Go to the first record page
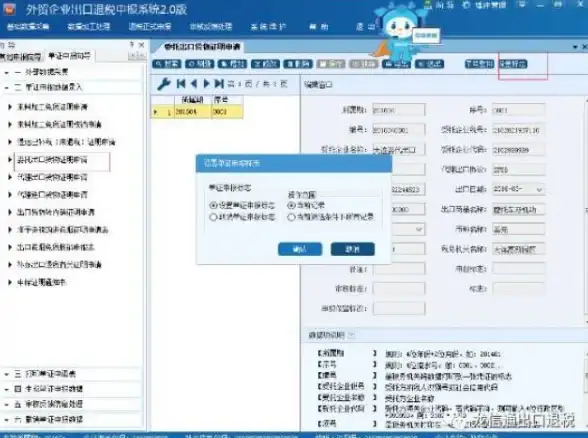588x438 pixels. pos(181,84)
